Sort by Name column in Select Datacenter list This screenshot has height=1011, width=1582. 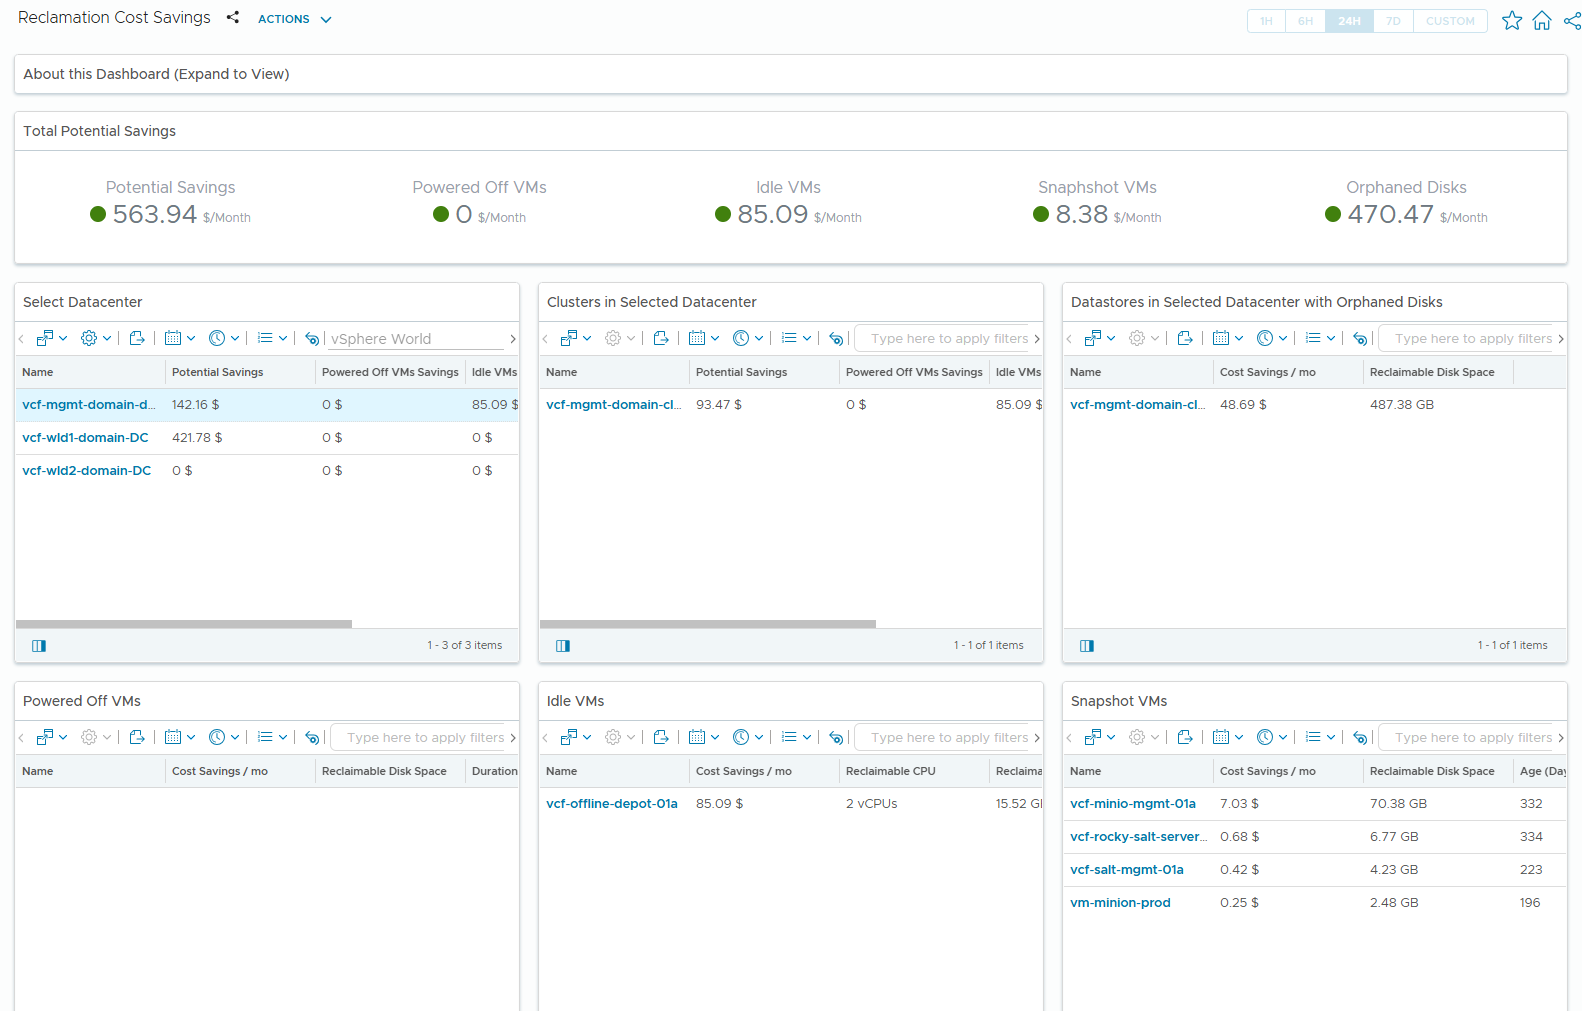coord(90,372)
